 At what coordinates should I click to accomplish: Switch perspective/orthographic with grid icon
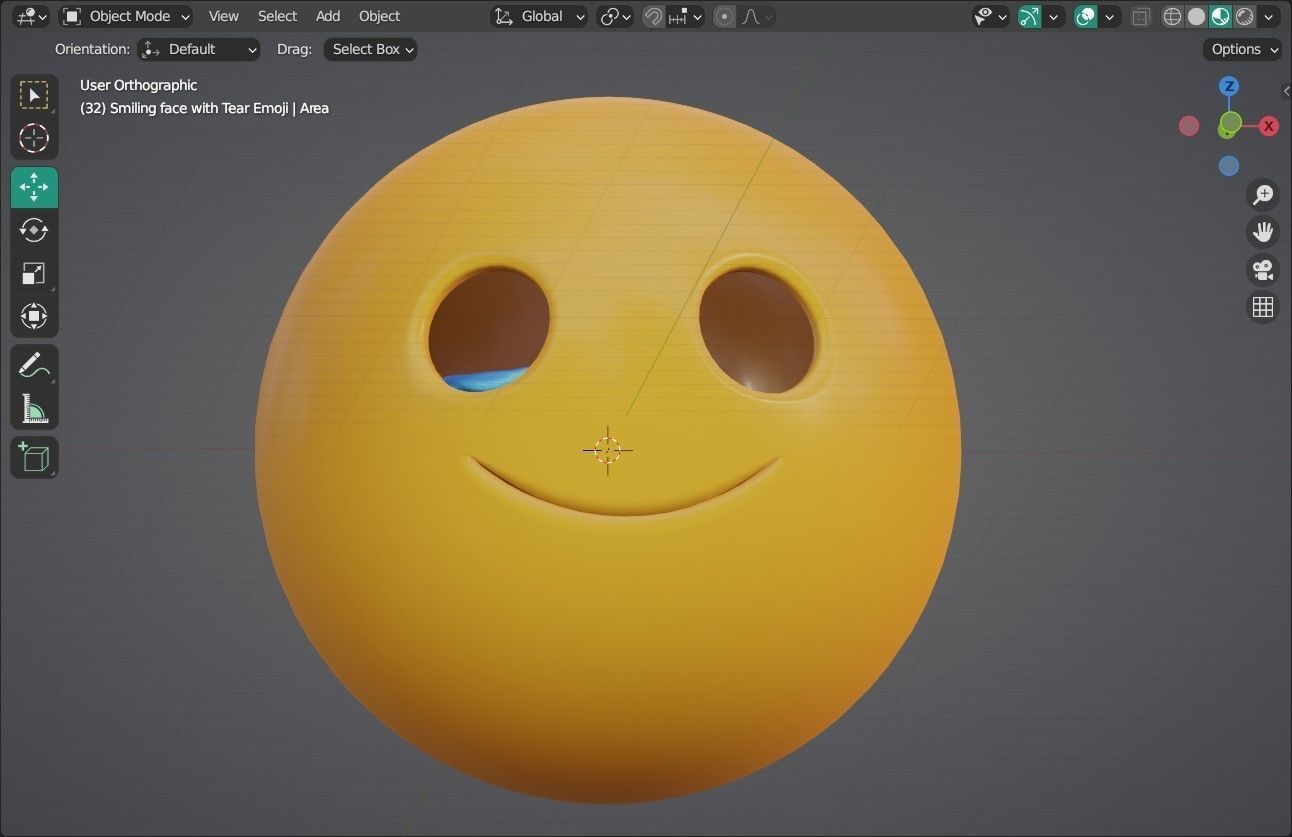tap(1263, 307)
